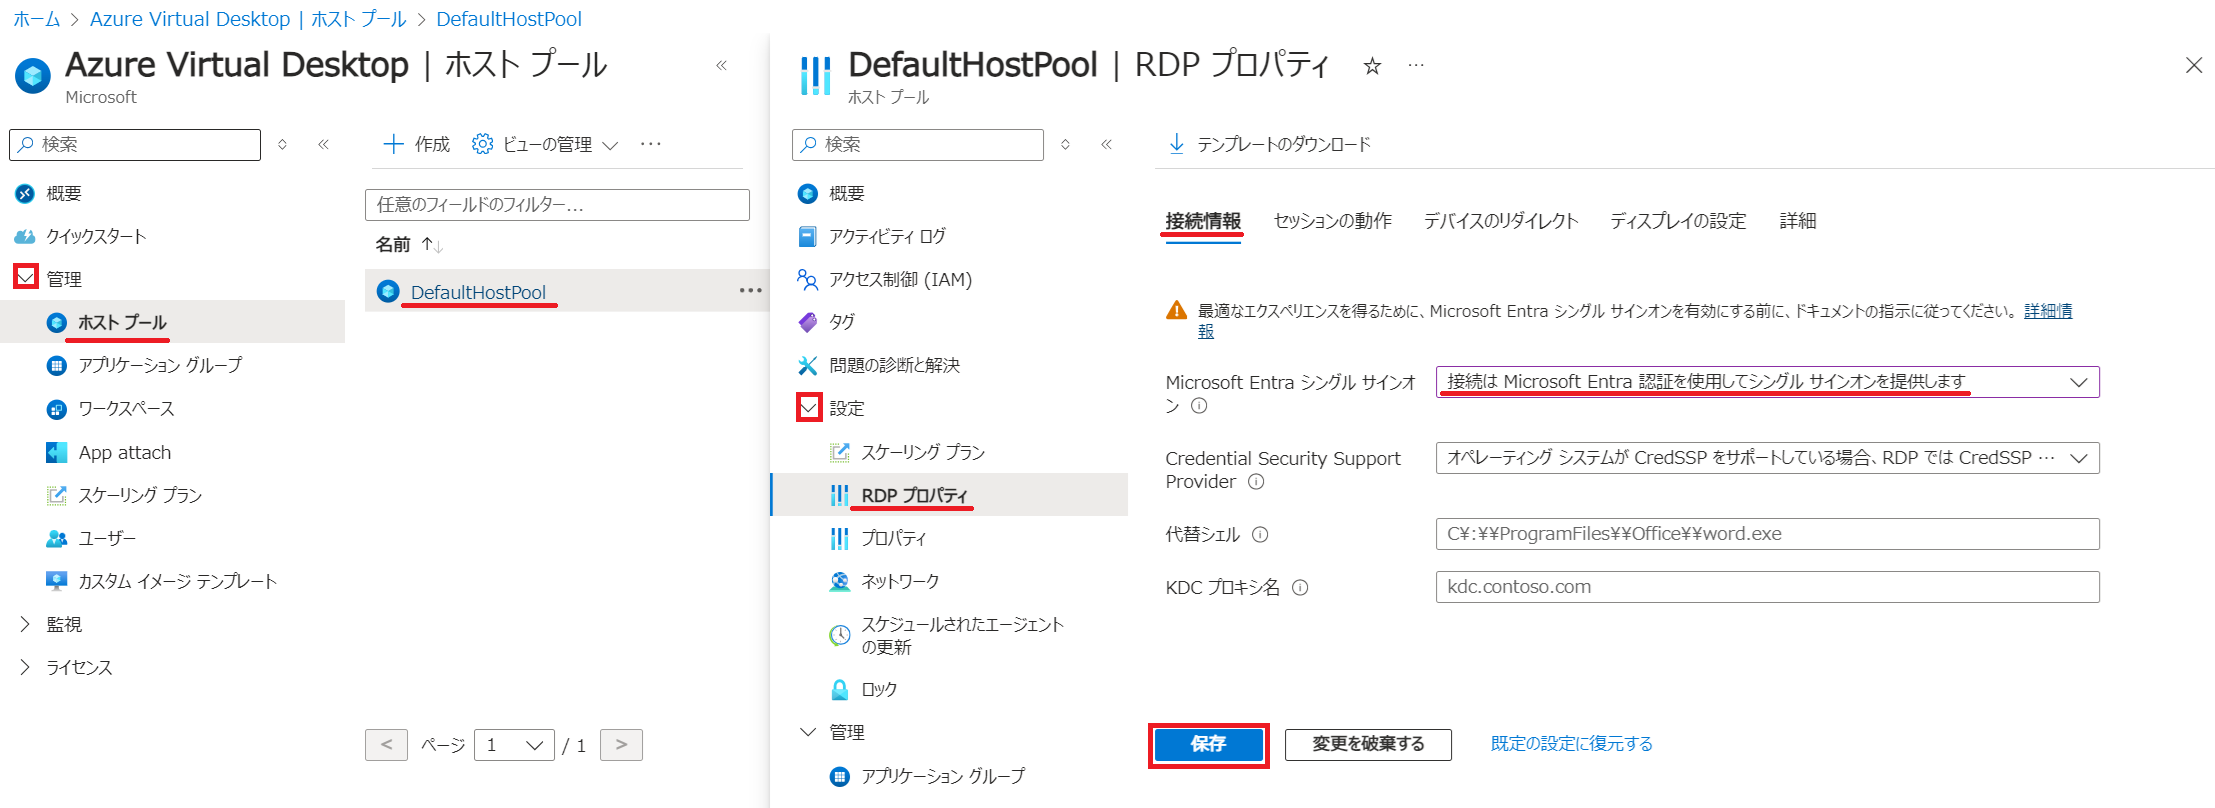
Task: Switch to the 詳細 tab
Action: coord(1798,221)
